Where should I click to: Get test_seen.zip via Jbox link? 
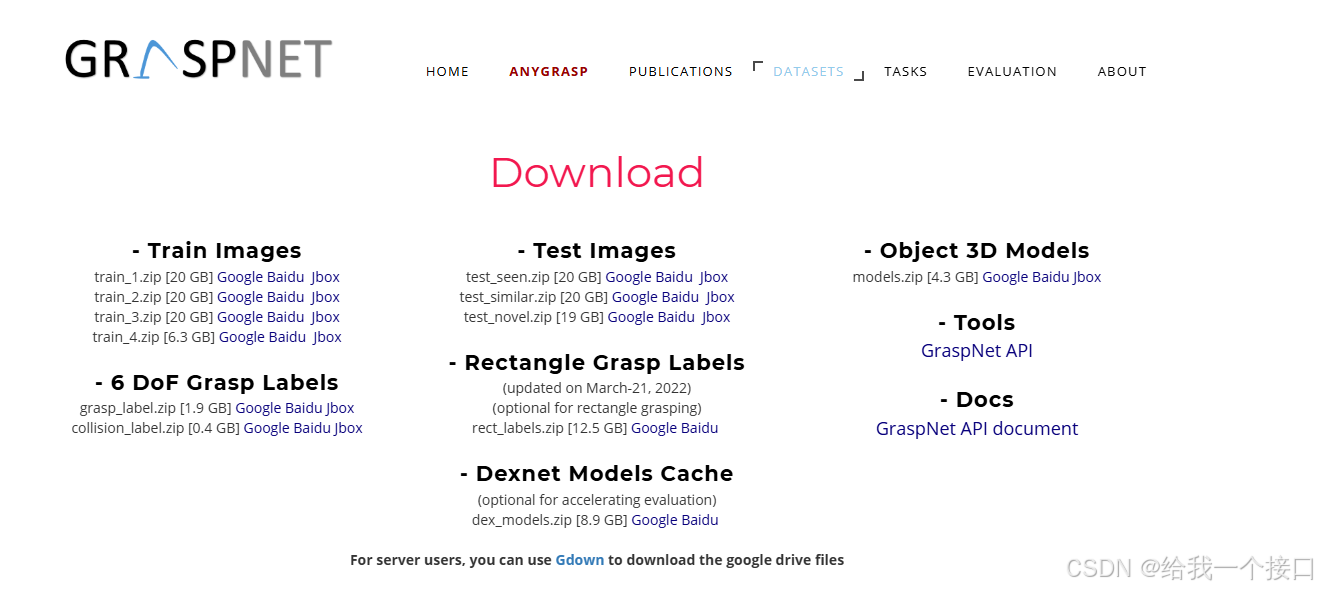714,277
